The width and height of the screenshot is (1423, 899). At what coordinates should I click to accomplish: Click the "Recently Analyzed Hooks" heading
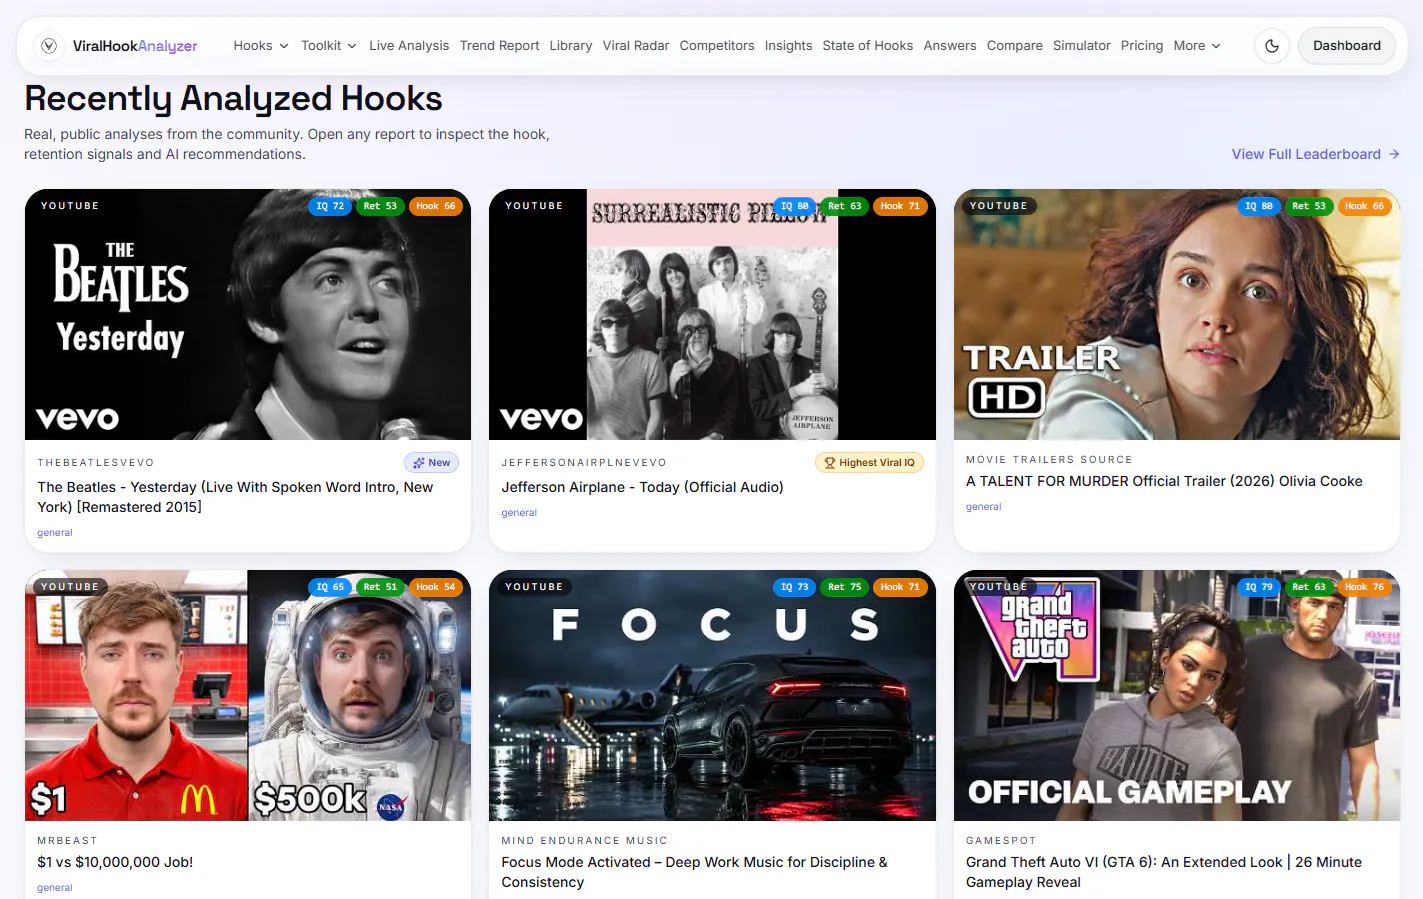[x=233, y=99]
